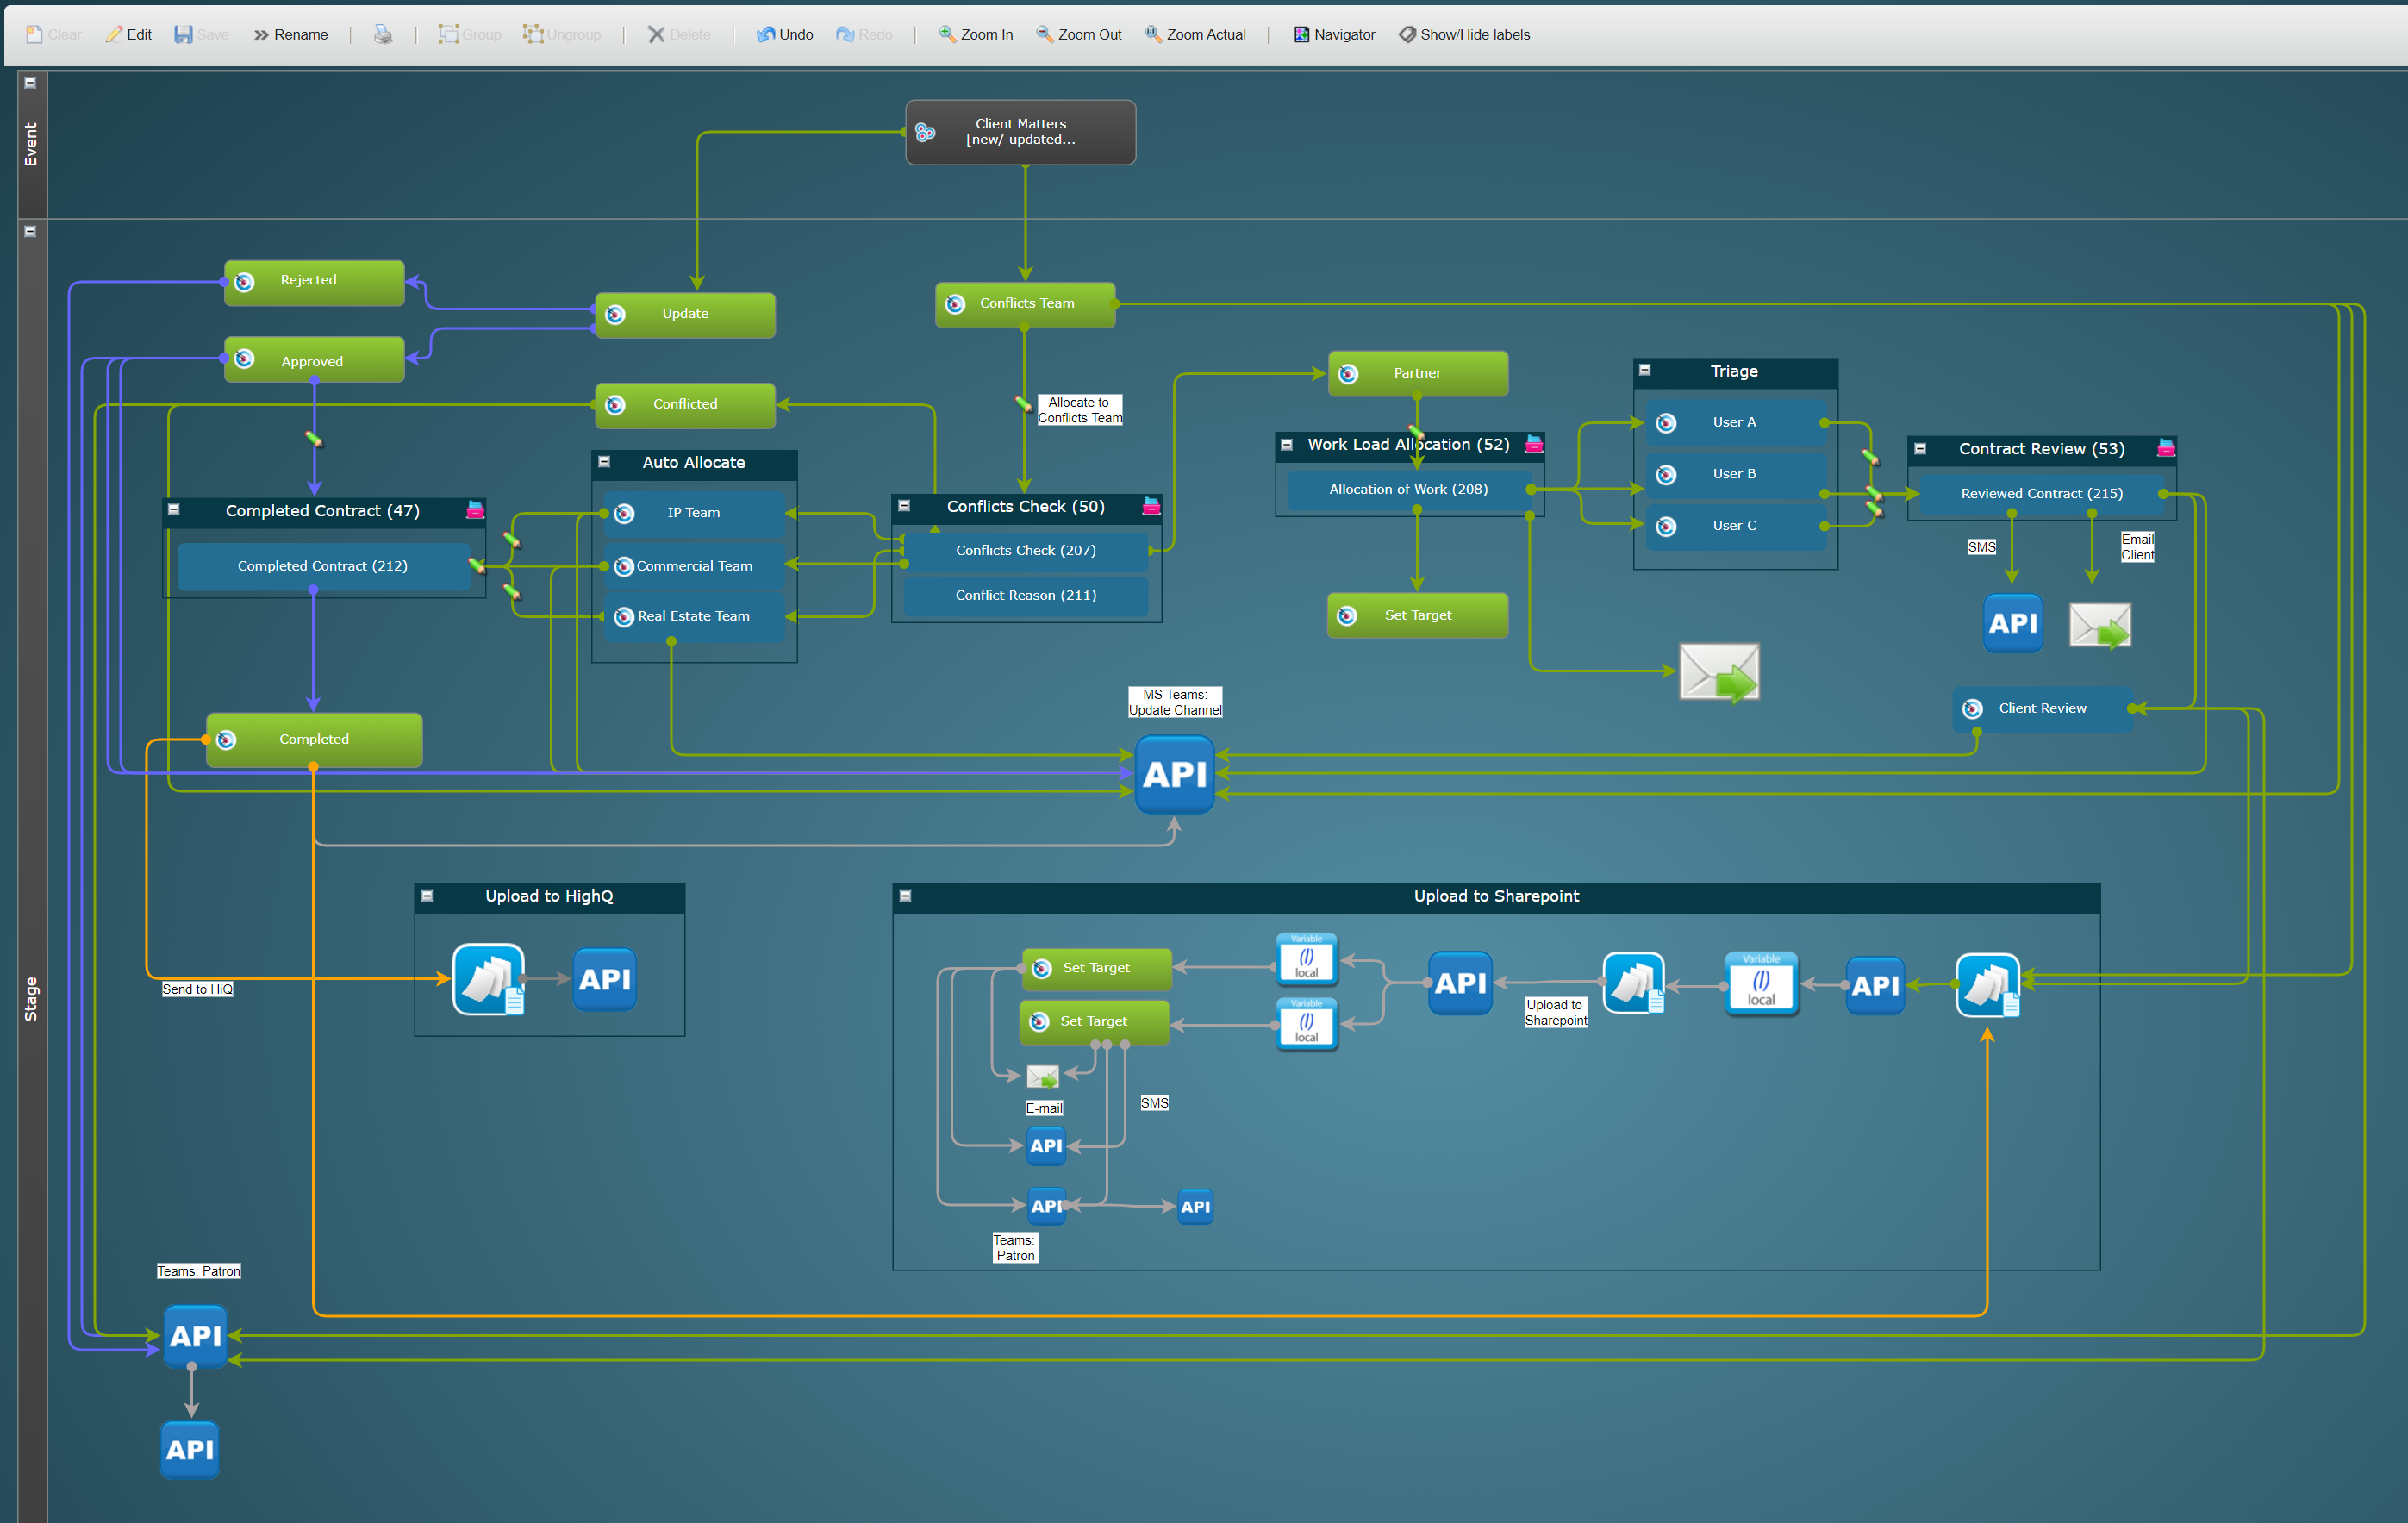
Task: Select the Allocation of Work (208) item
Action: click(x=1408, y=489)
